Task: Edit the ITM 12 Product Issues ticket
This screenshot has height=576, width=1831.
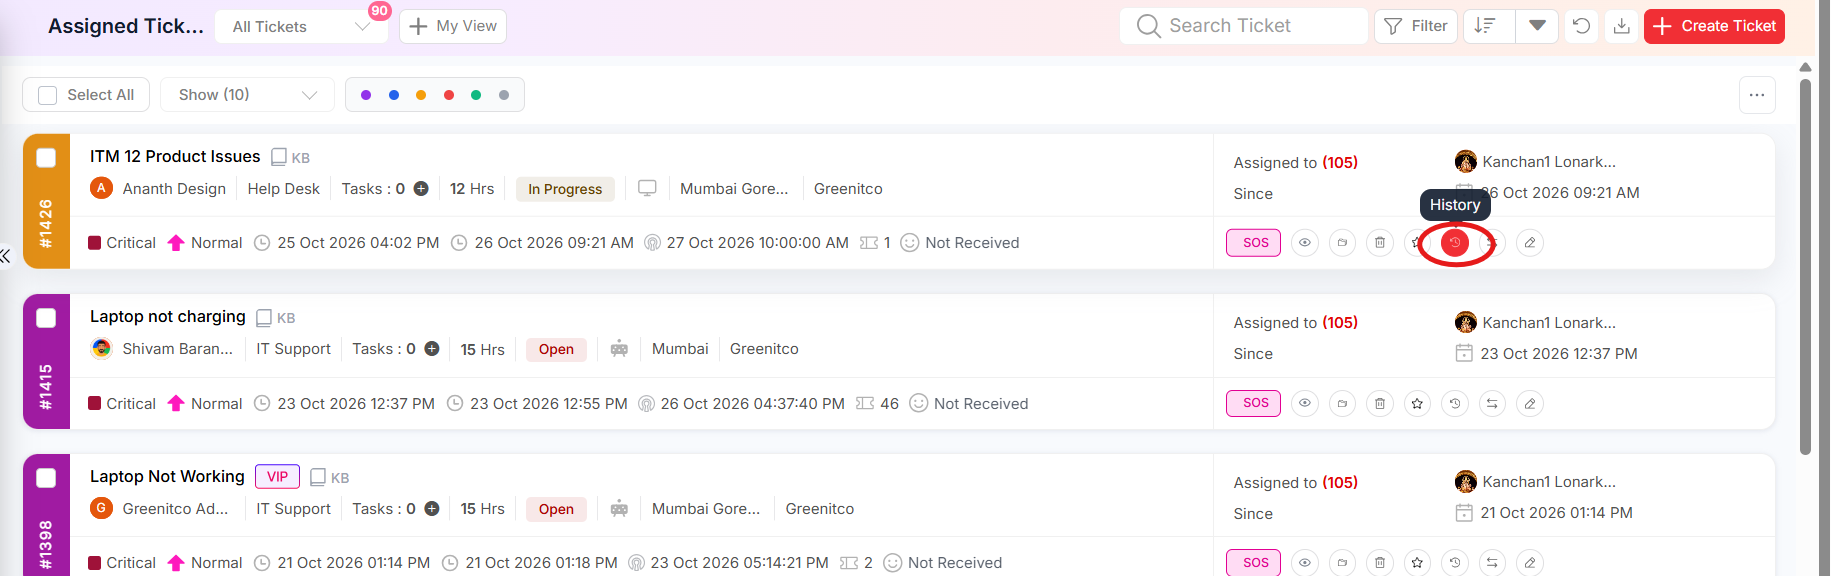Action: [1530, 243]
